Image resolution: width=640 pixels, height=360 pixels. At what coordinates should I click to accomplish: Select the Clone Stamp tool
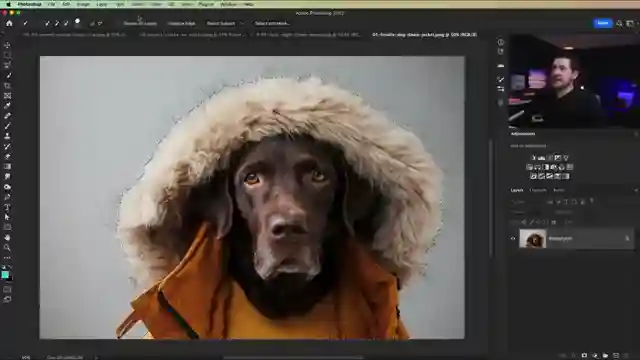click(7, 136)
